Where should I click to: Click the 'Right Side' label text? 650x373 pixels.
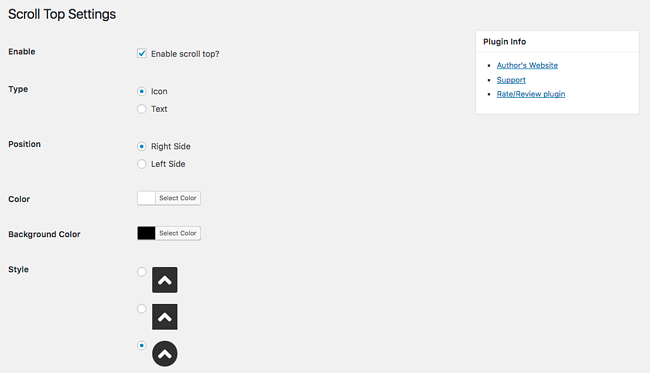171,146
